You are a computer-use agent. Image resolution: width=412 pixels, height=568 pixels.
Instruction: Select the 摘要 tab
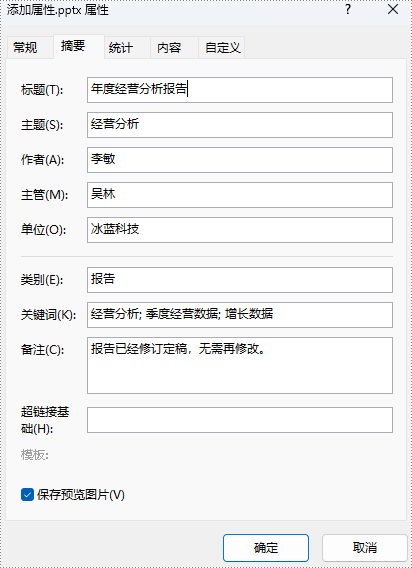click(x=73, y=46)
